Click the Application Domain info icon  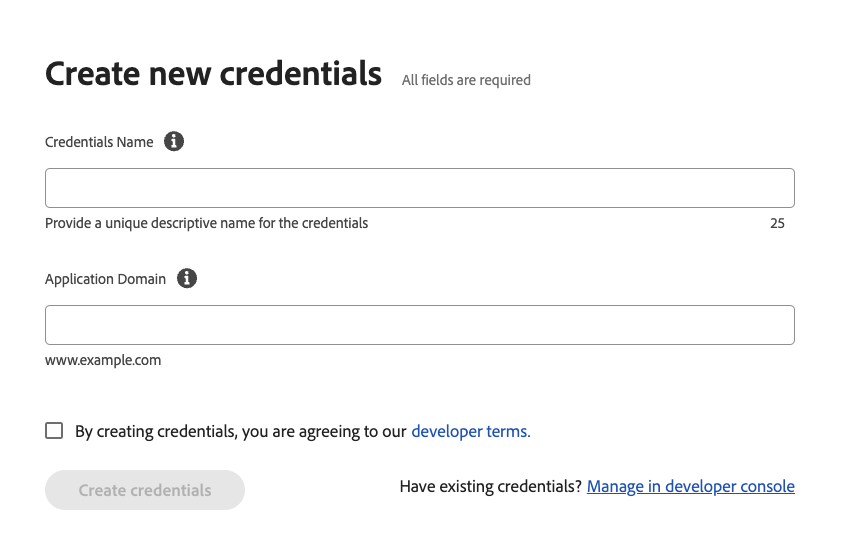click(x=187, y=278)
